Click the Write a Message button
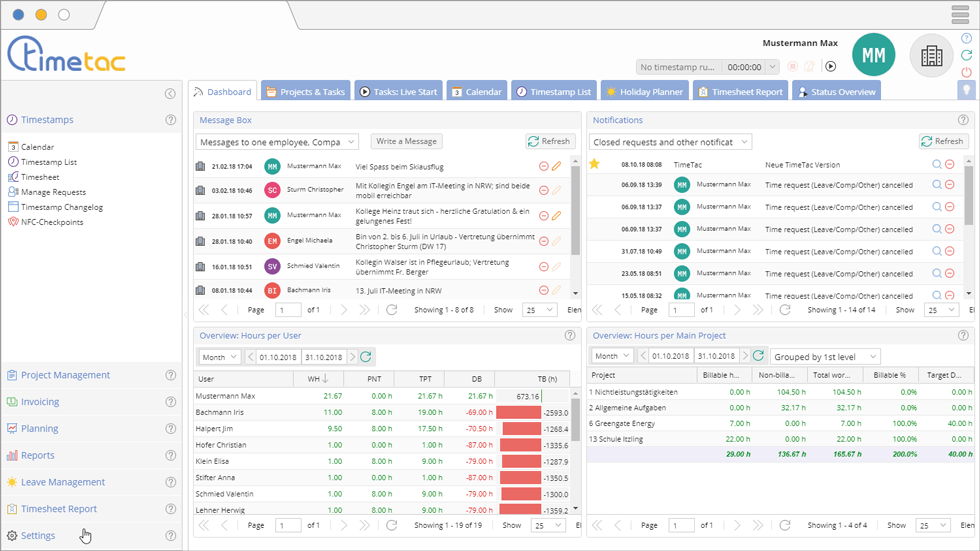This screenshot has width=980, height=551. click(405, 142)
